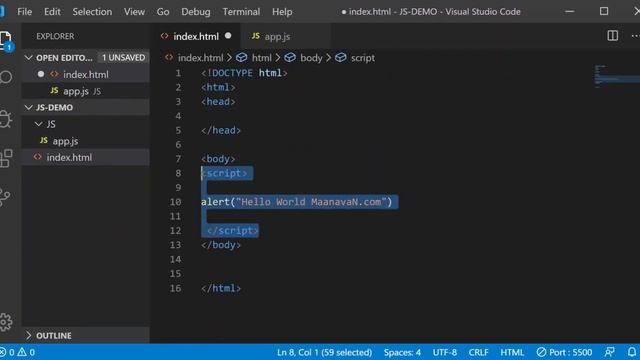Click the script symbol icon in breadcrumb
640x360 pixels.
tap(340, 58)
